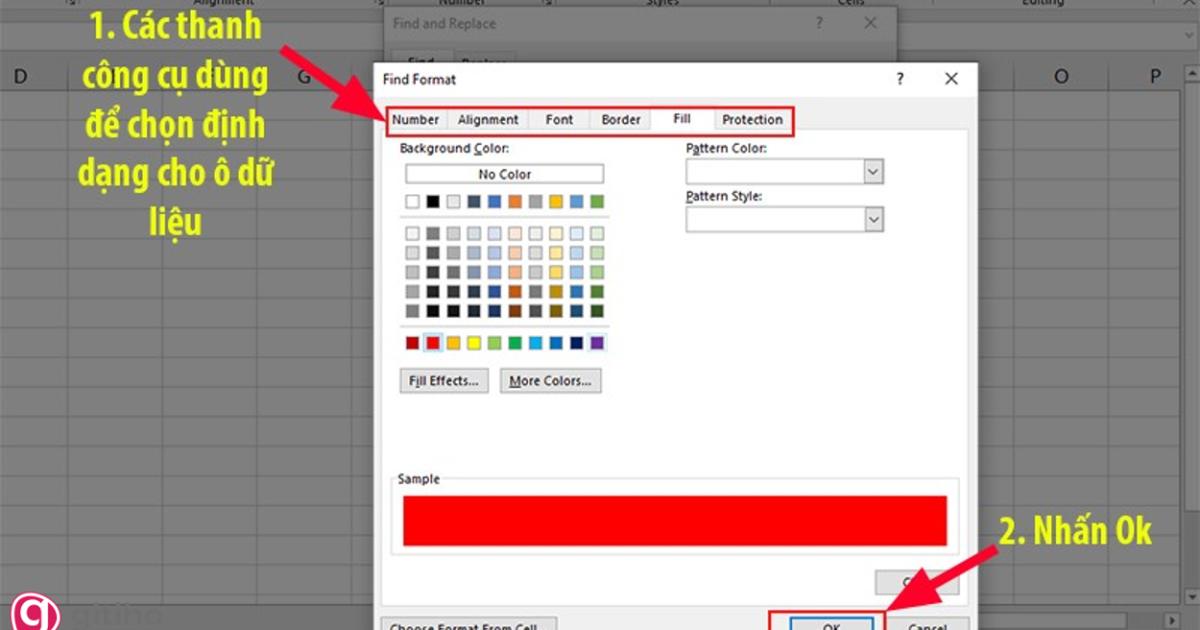Viewport: 1200px width, 630px height.
Task: Select the pure white theme swatch
Action: coord(412,202)
